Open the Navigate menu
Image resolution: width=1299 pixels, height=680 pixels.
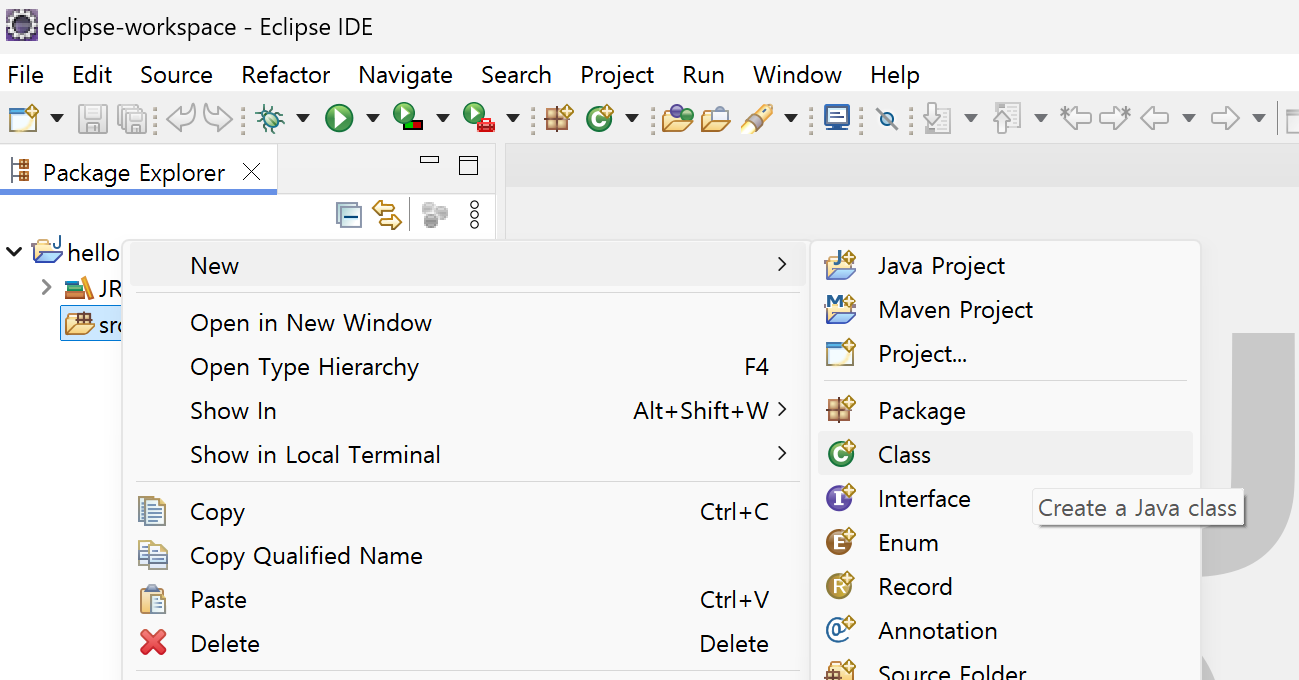point(405,75)
